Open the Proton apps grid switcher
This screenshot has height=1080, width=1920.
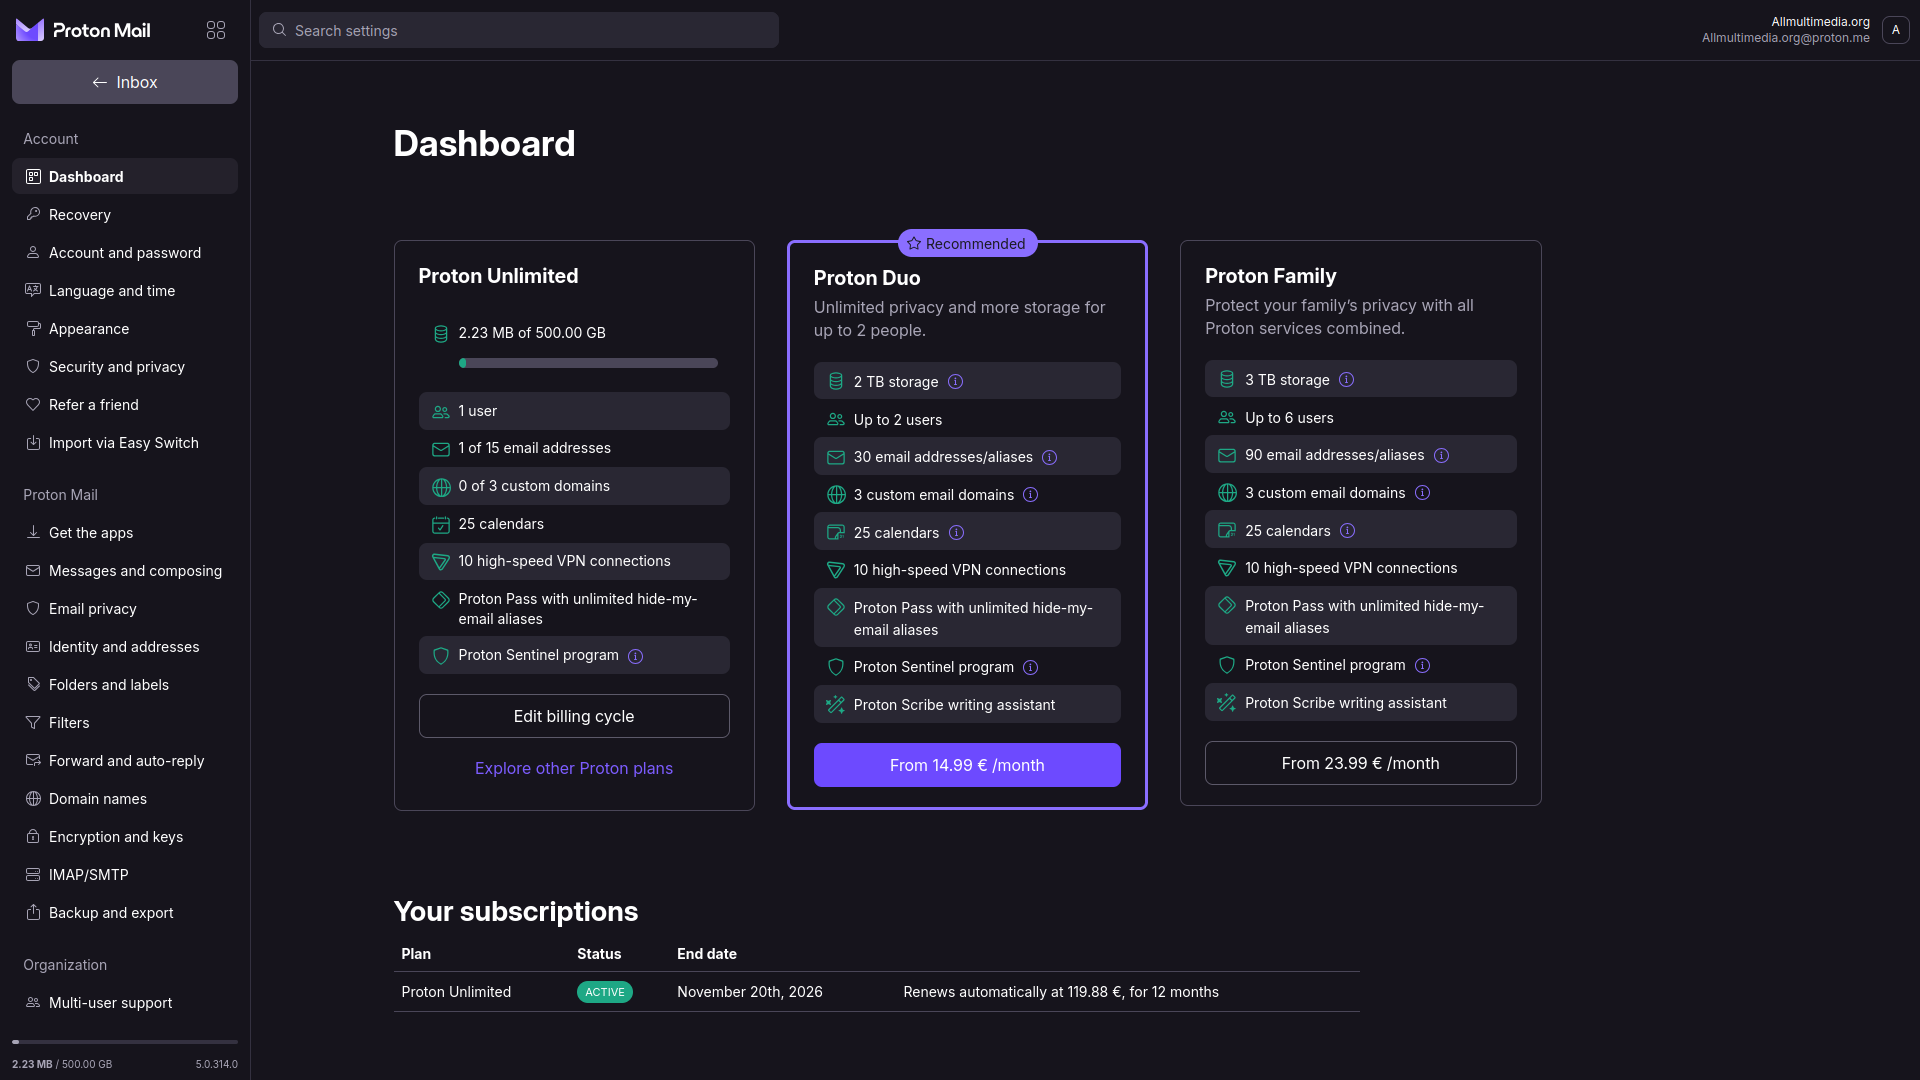tap(216, 30)
